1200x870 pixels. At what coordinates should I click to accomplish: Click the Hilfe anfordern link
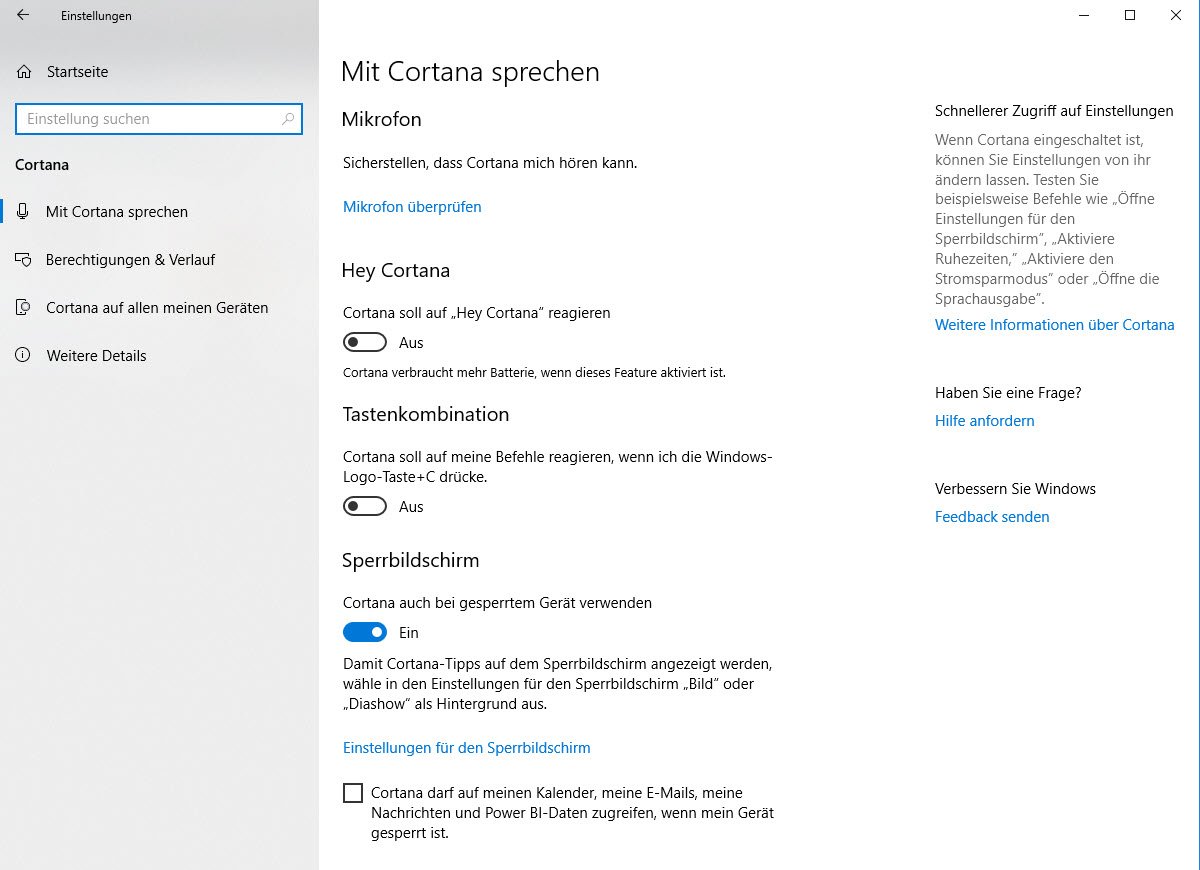[985, 421]
